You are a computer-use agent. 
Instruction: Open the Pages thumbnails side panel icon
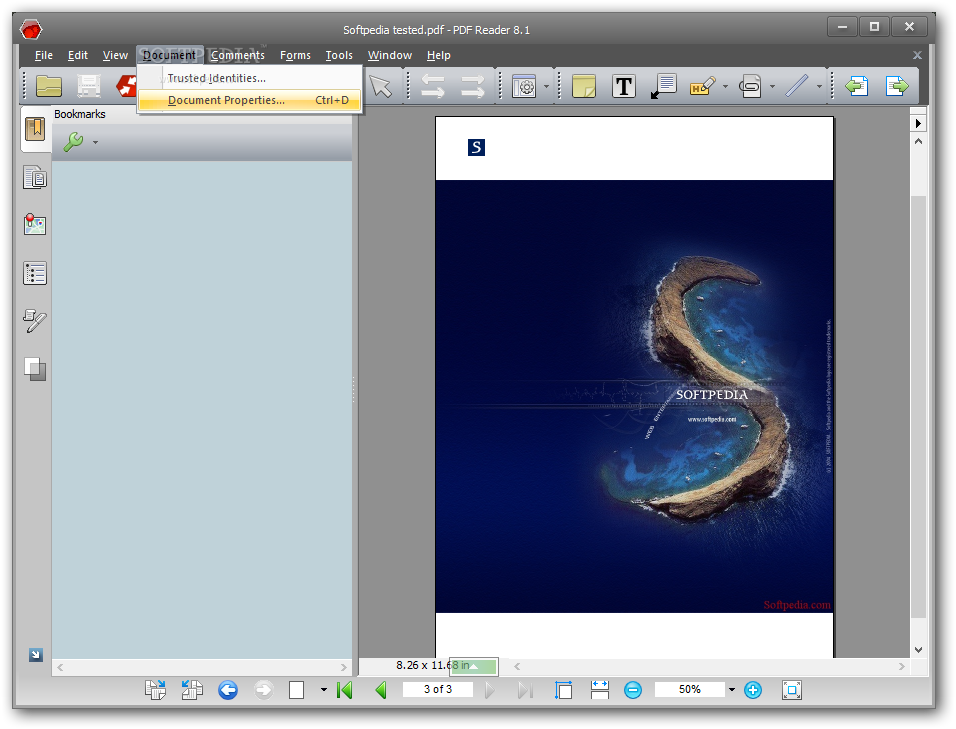pyautogui.click(x=35, y=177)
